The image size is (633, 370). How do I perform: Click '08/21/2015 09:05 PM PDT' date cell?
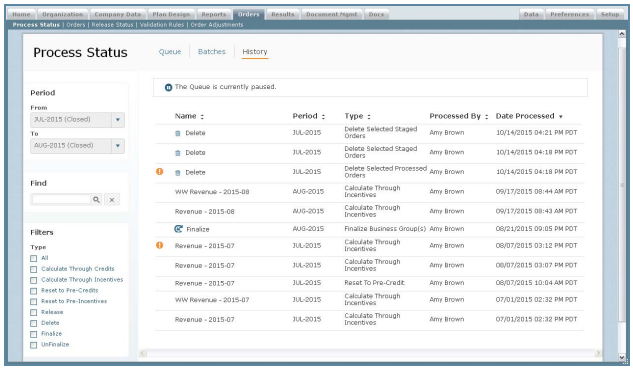[x=537, y=229]
